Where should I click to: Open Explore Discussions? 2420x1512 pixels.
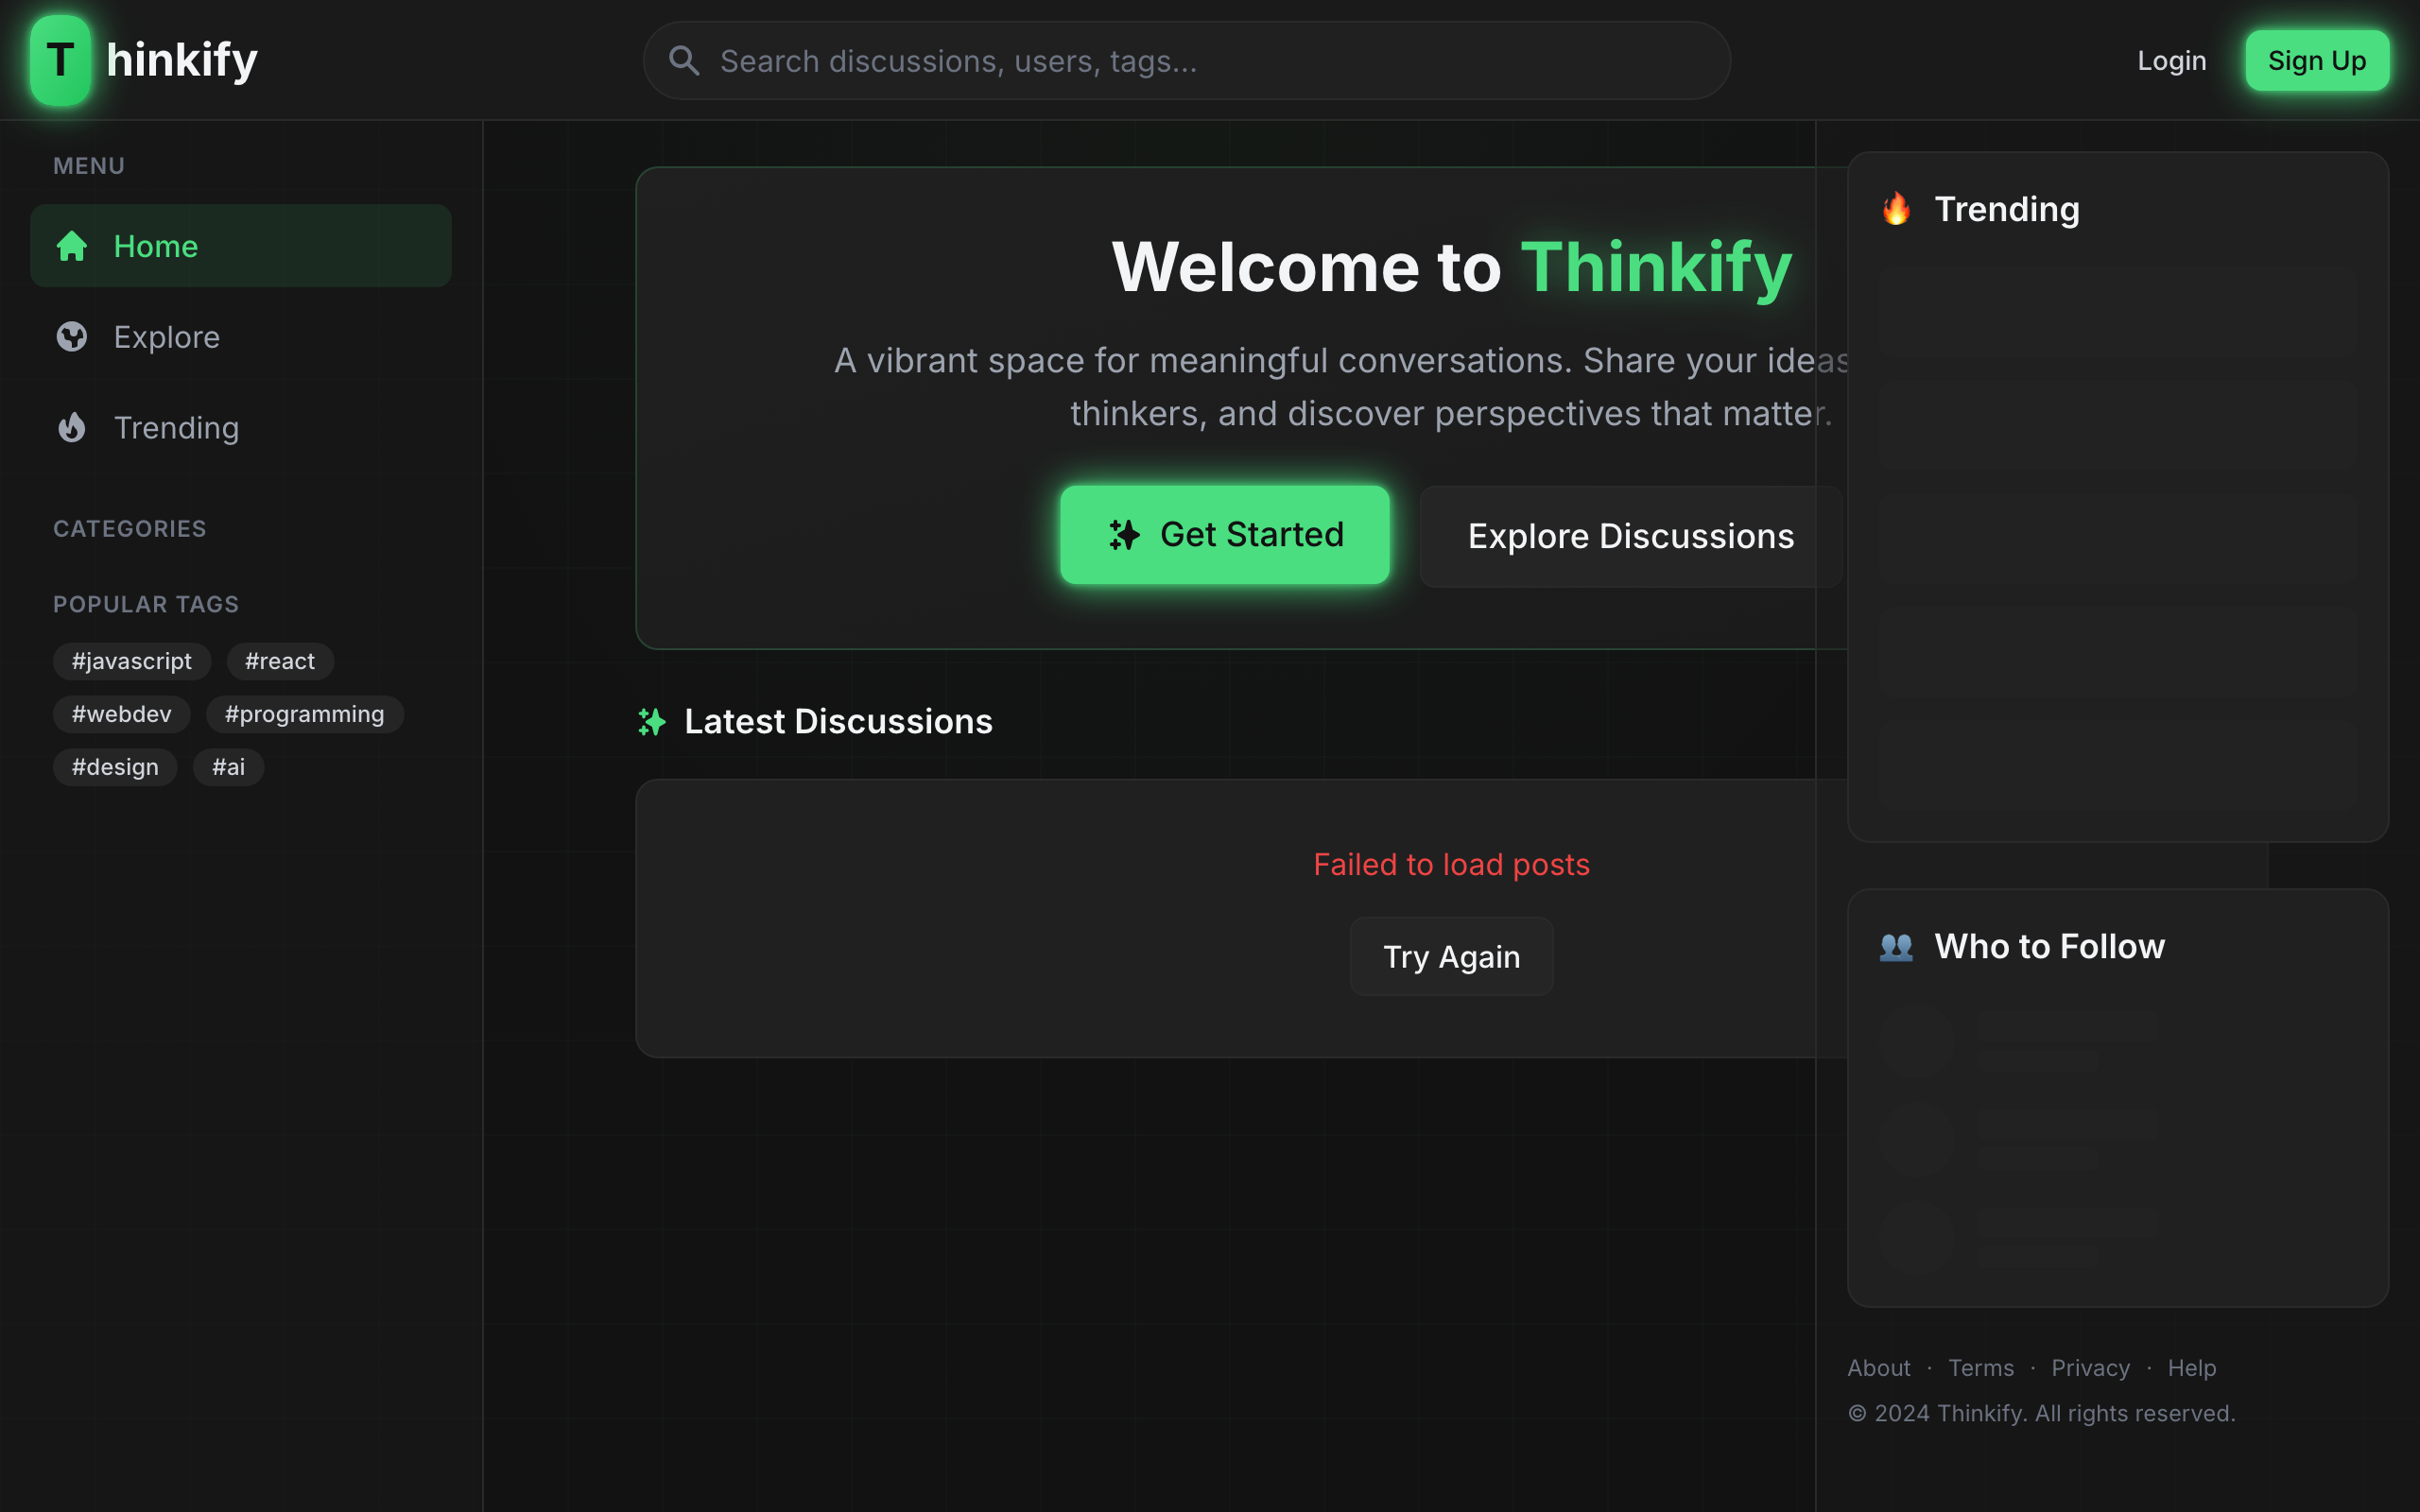click(x=1630, y=535)
